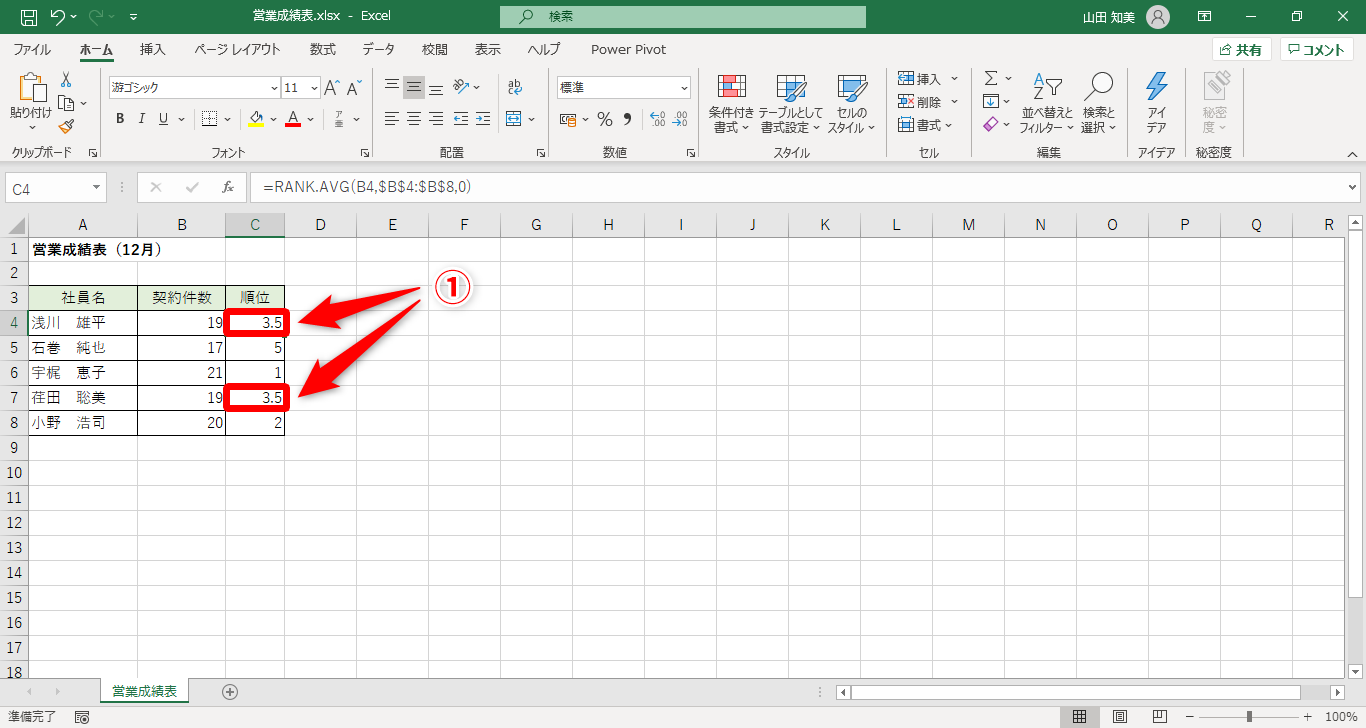Click the 共有 share button

pyautogui.click(x=1241, y=49)
